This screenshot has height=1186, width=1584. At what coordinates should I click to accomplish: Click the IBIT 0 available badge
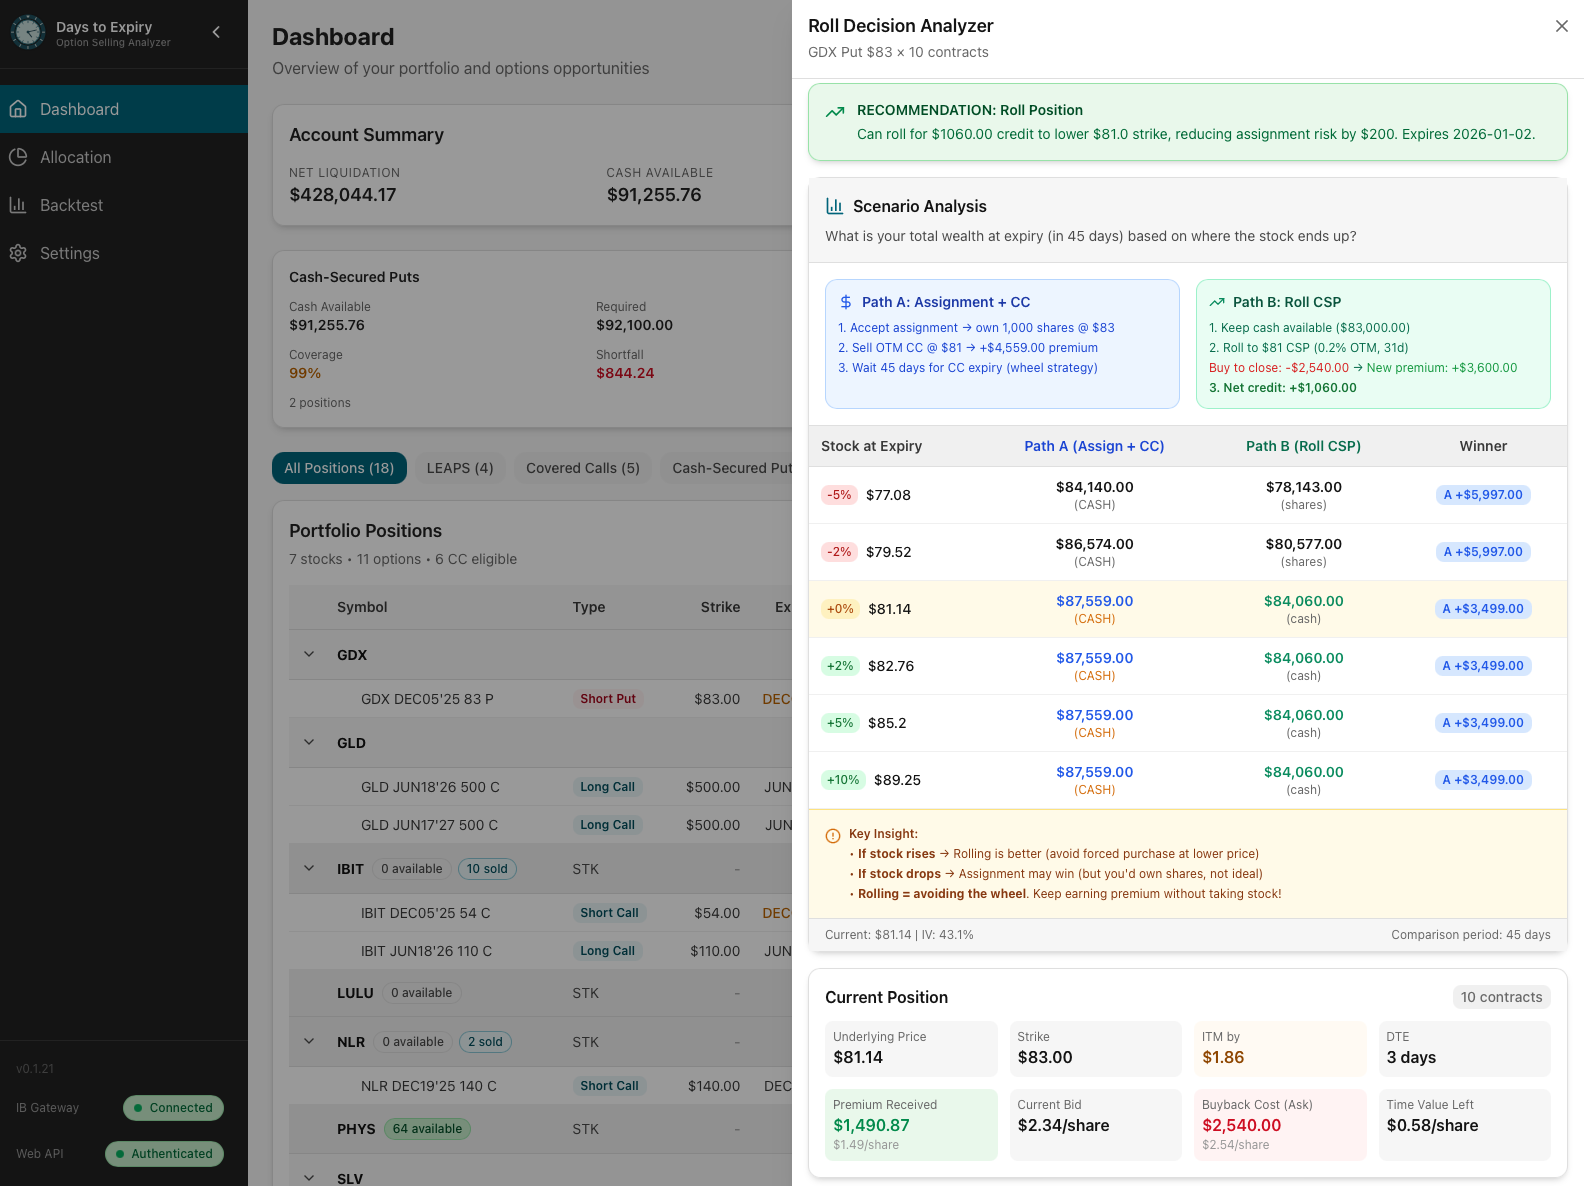411,869
